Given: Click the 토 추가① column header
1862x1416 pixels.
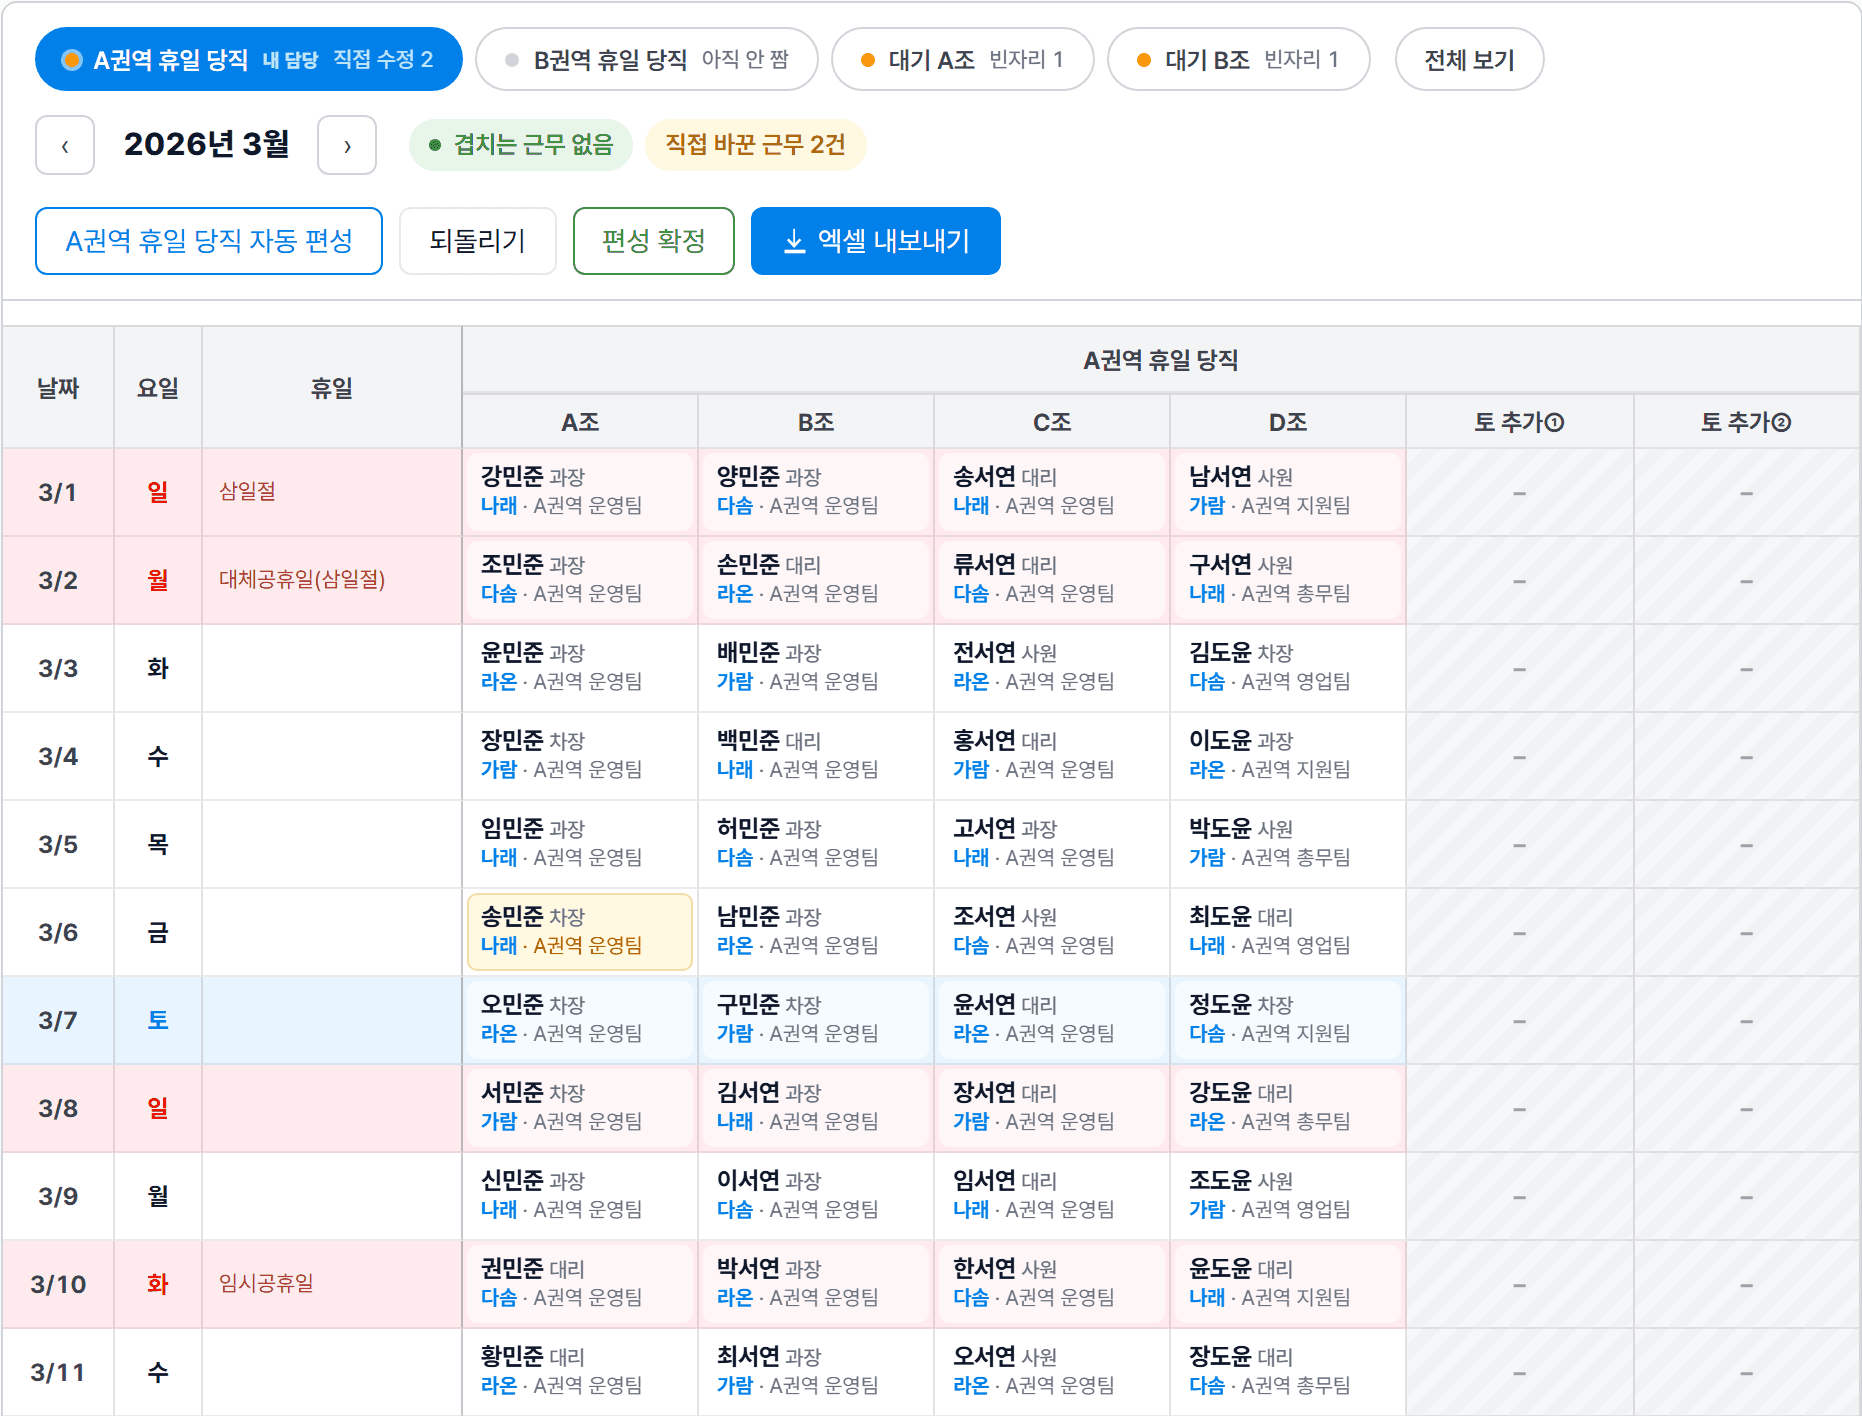Looking at the screenshot, I should [1519, 422].
